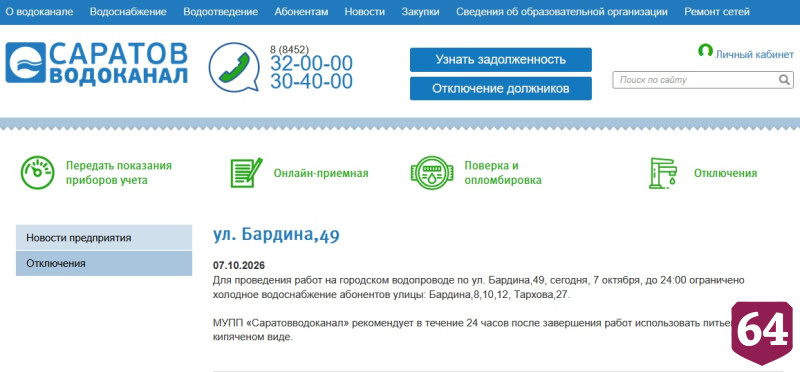Select Отключения in the sidebar
Image resolution: width=800 pixels, height=372 pixels.
(x=104, y=263)
